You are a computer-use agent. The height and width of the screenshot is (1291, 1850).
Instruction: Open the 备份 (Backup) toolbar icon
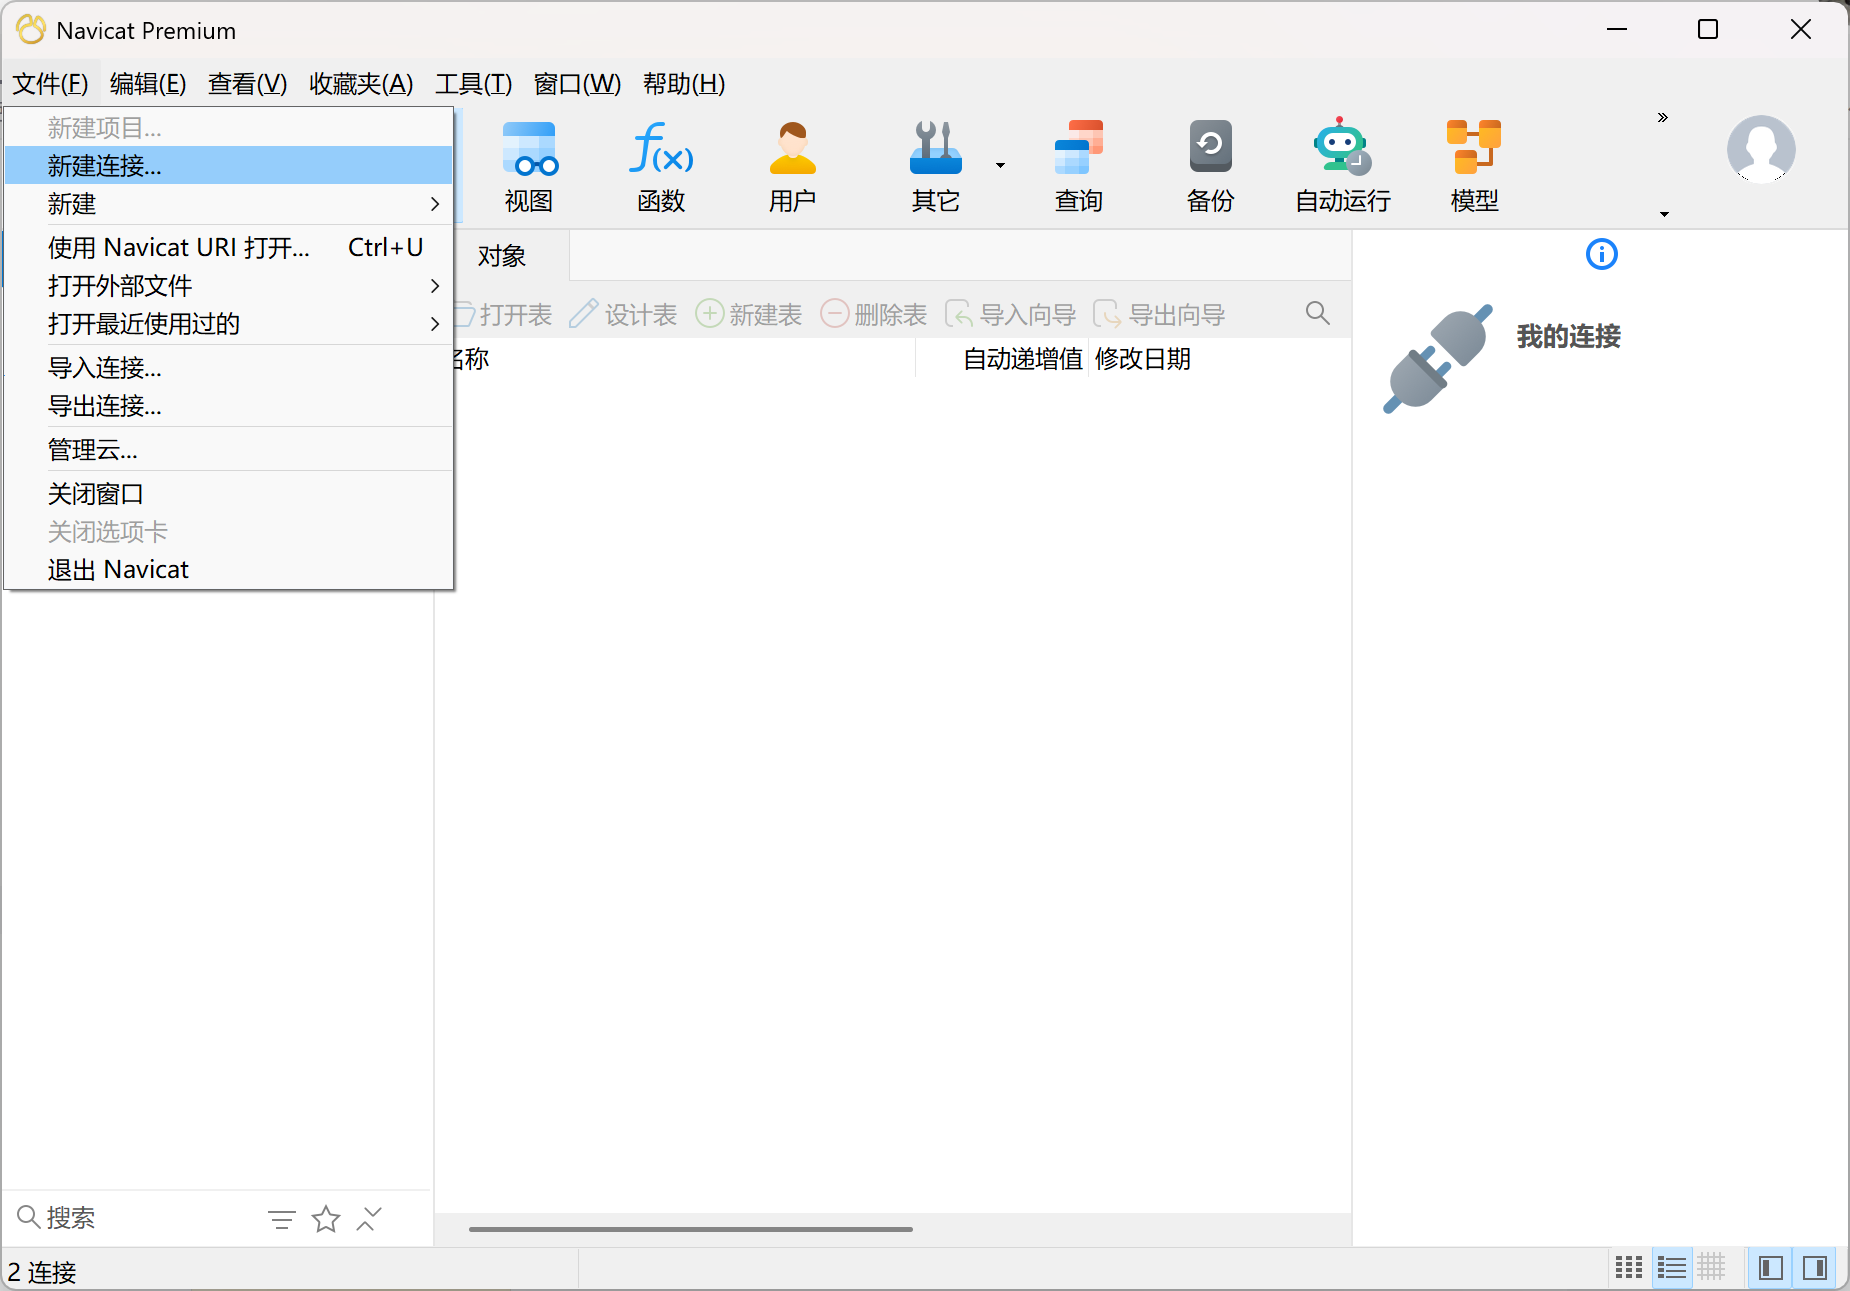[1211, 166]
